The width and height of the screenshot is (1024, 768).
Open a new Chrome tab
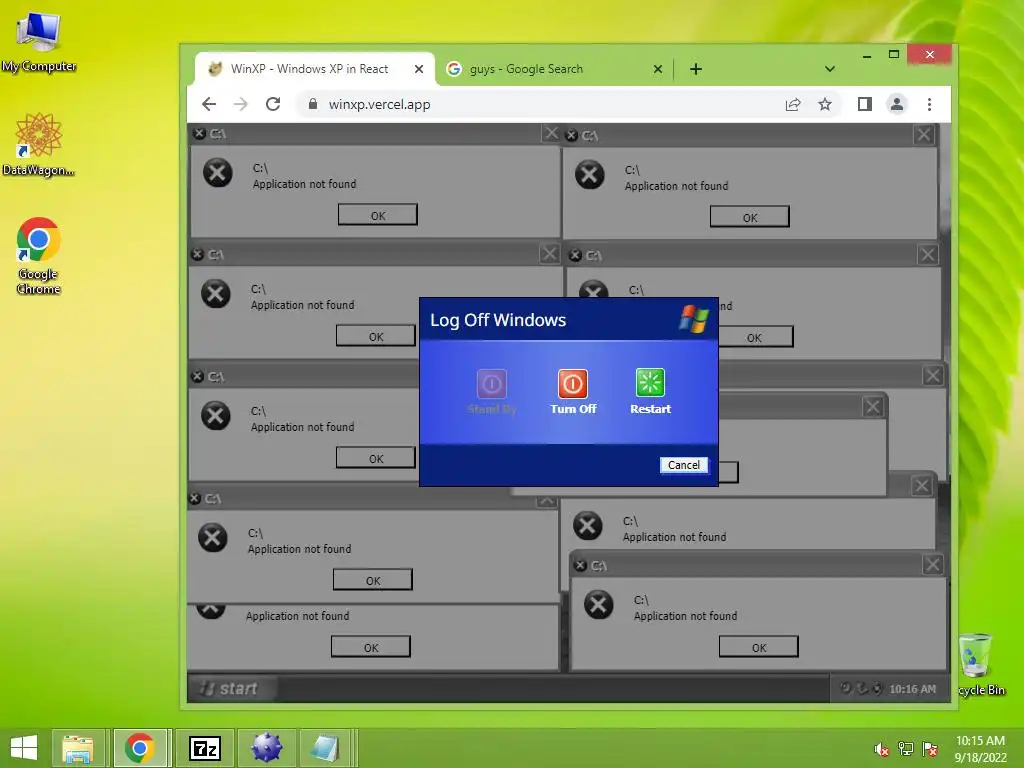696,69
